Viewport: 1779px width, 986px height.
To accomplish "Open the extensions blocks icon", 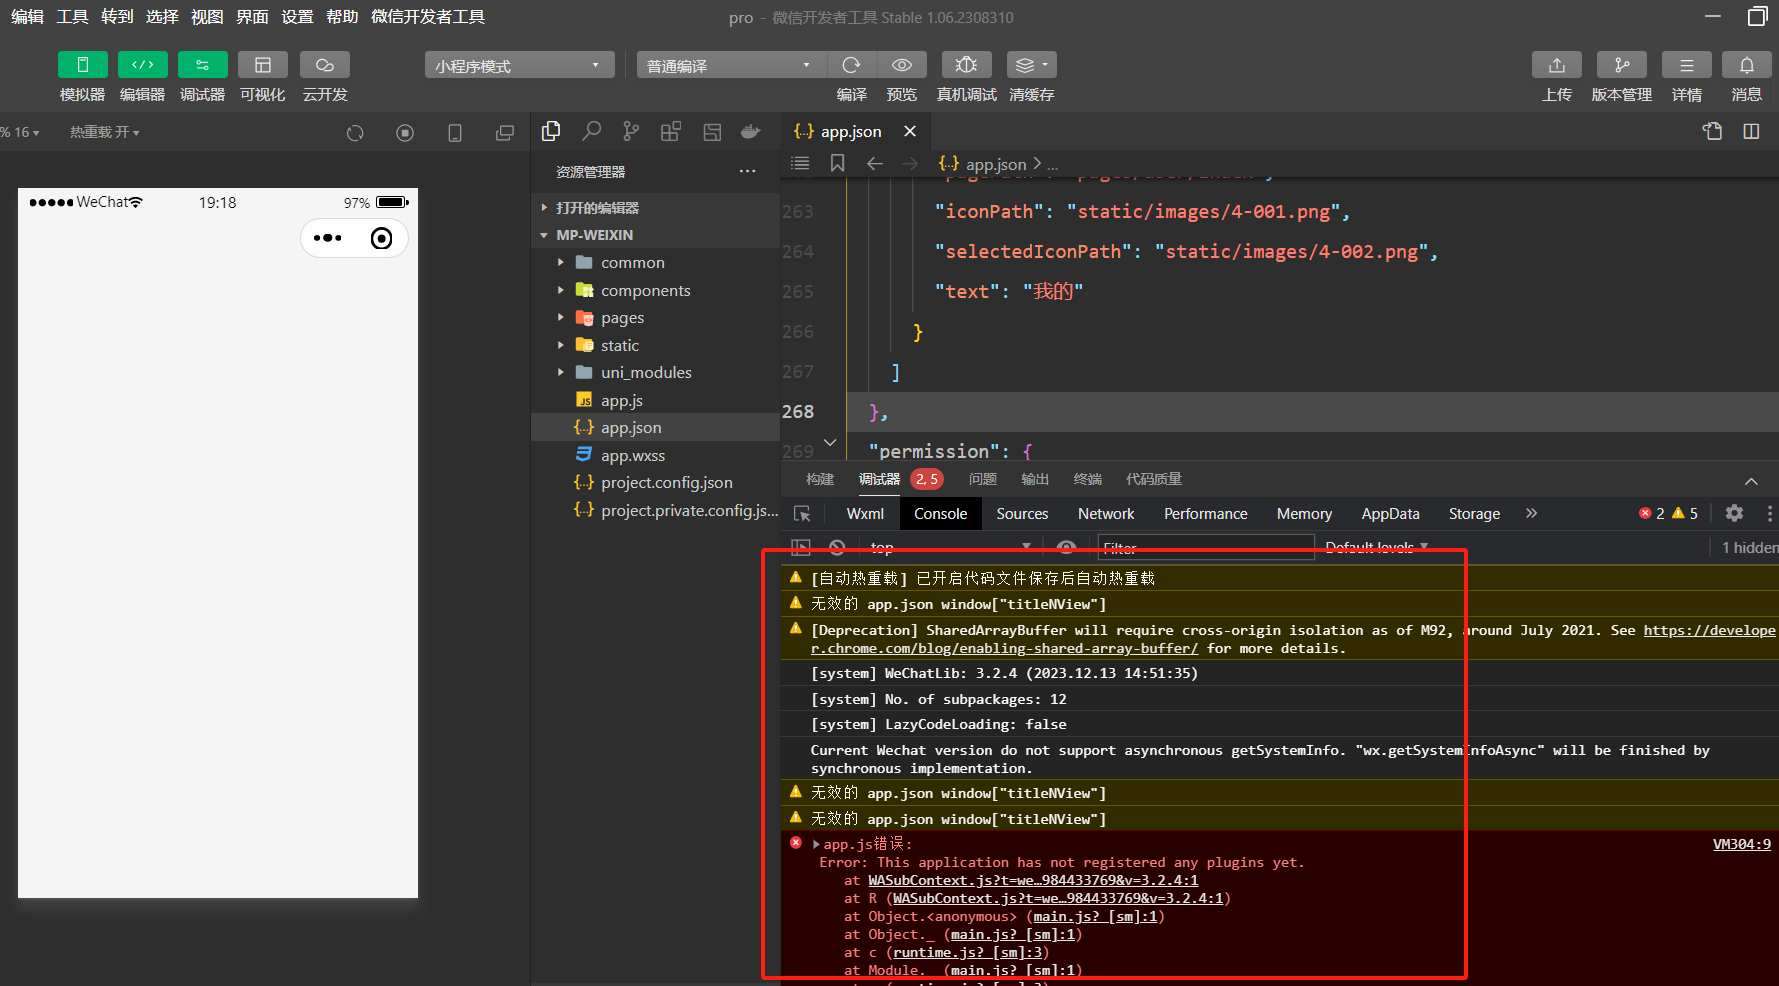I will coord(671,131).
